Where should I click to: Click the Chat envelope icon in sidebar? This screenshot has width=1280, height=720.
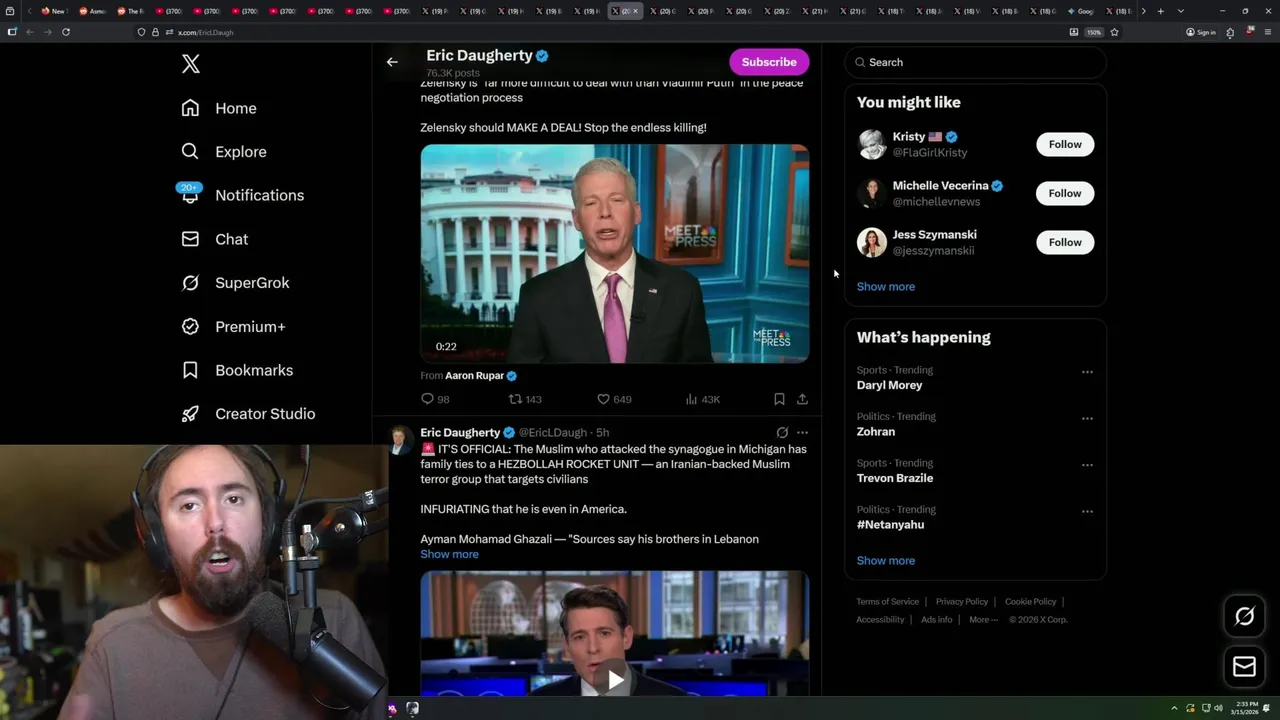(190, 239)
